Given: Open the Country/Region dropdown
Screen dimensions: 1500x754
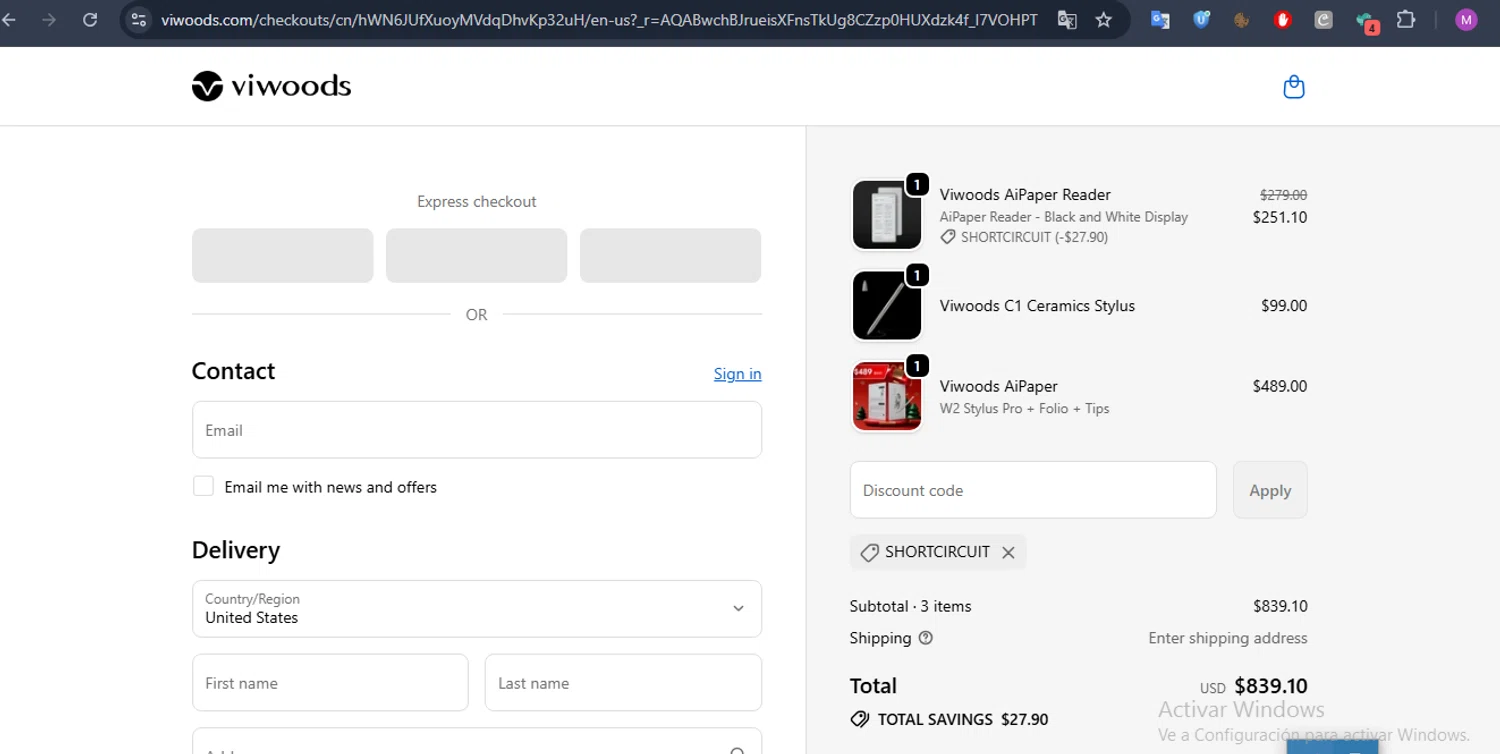Looking at the screenshot, I should (477, 608).
